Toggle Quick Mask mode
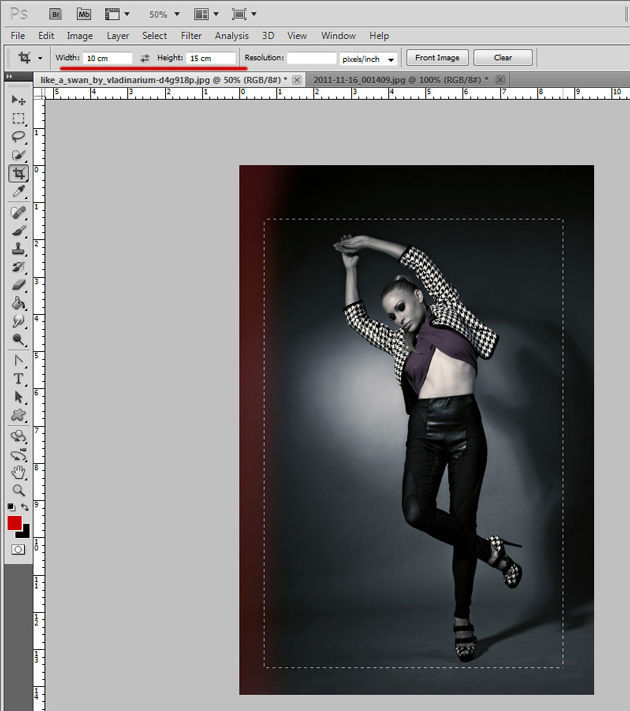Screen dimensions: 630x711 pos(18,550)
